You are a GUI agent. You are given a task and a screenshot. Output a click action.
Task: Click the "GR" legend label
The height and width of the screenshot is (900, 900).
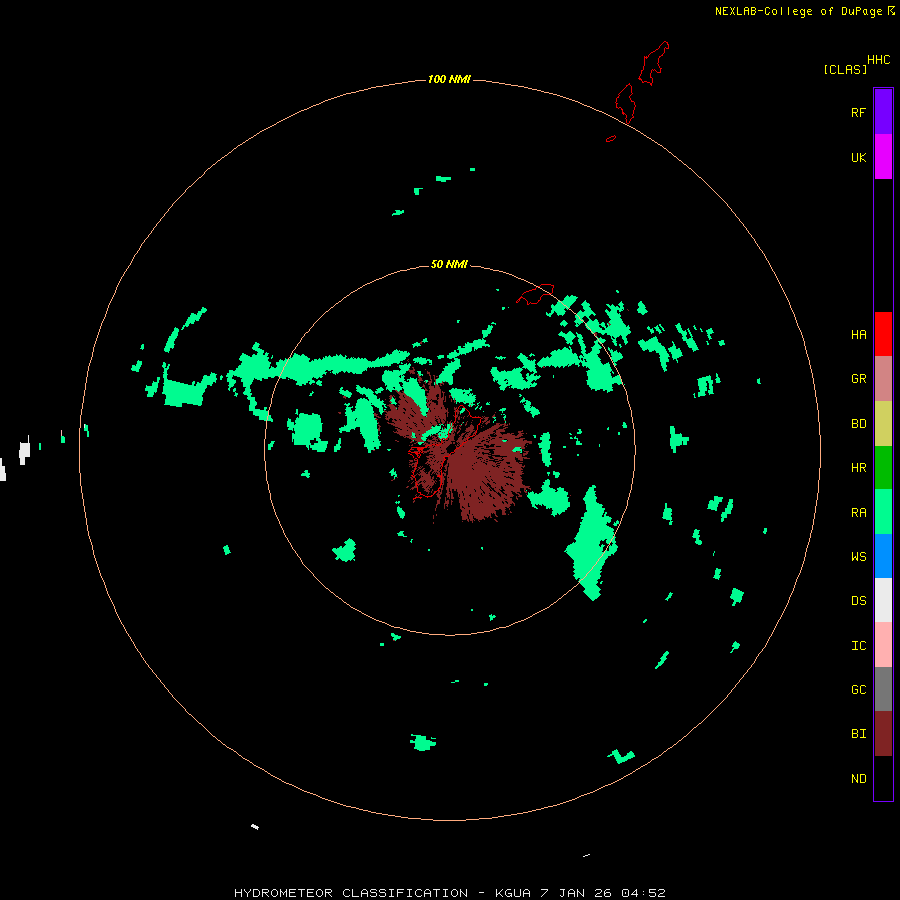tap(858, 379)
